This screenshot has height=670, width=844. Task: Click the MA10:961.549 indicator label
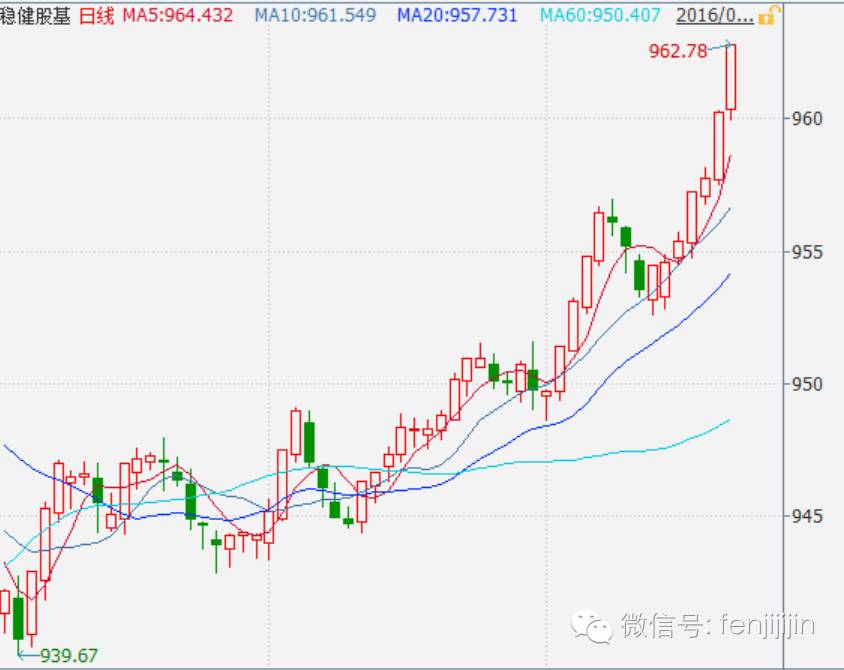click(315, 15)
